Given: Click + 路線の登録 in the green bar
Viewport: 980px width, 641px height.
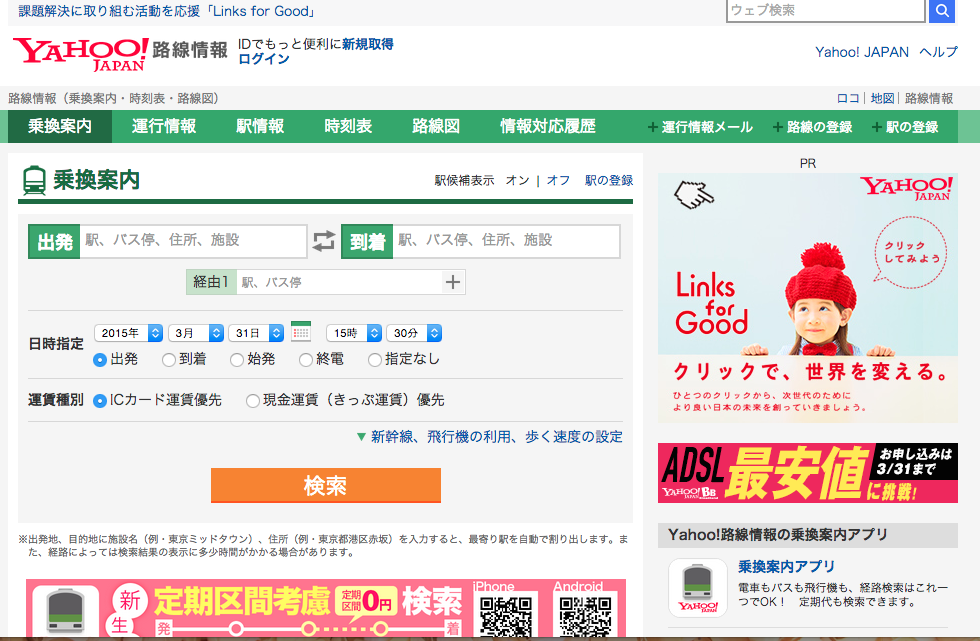Looking at the screenshot, I should 812,127.
